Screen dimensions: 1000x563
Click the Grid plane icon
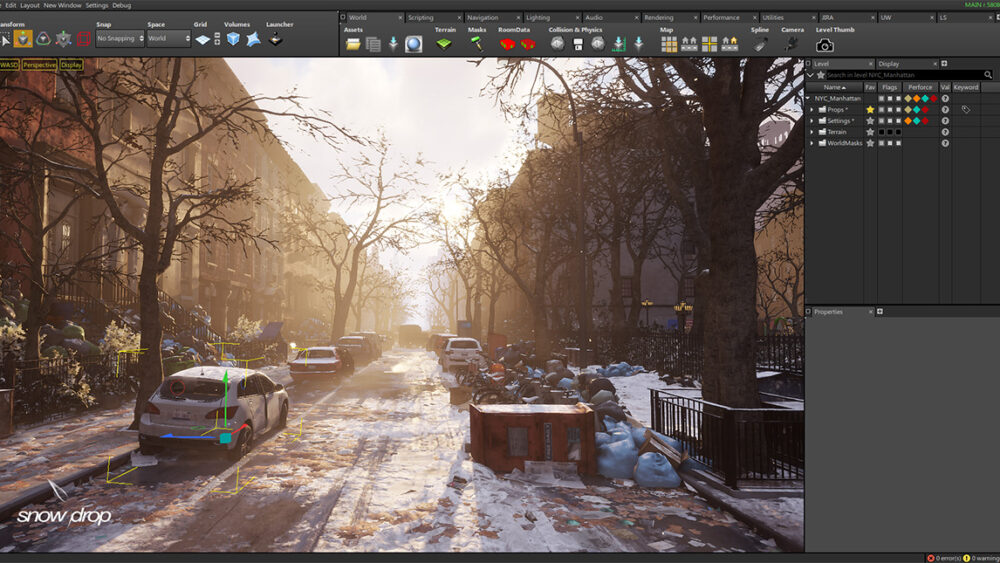pyautogui.click(x=203, y=40)
